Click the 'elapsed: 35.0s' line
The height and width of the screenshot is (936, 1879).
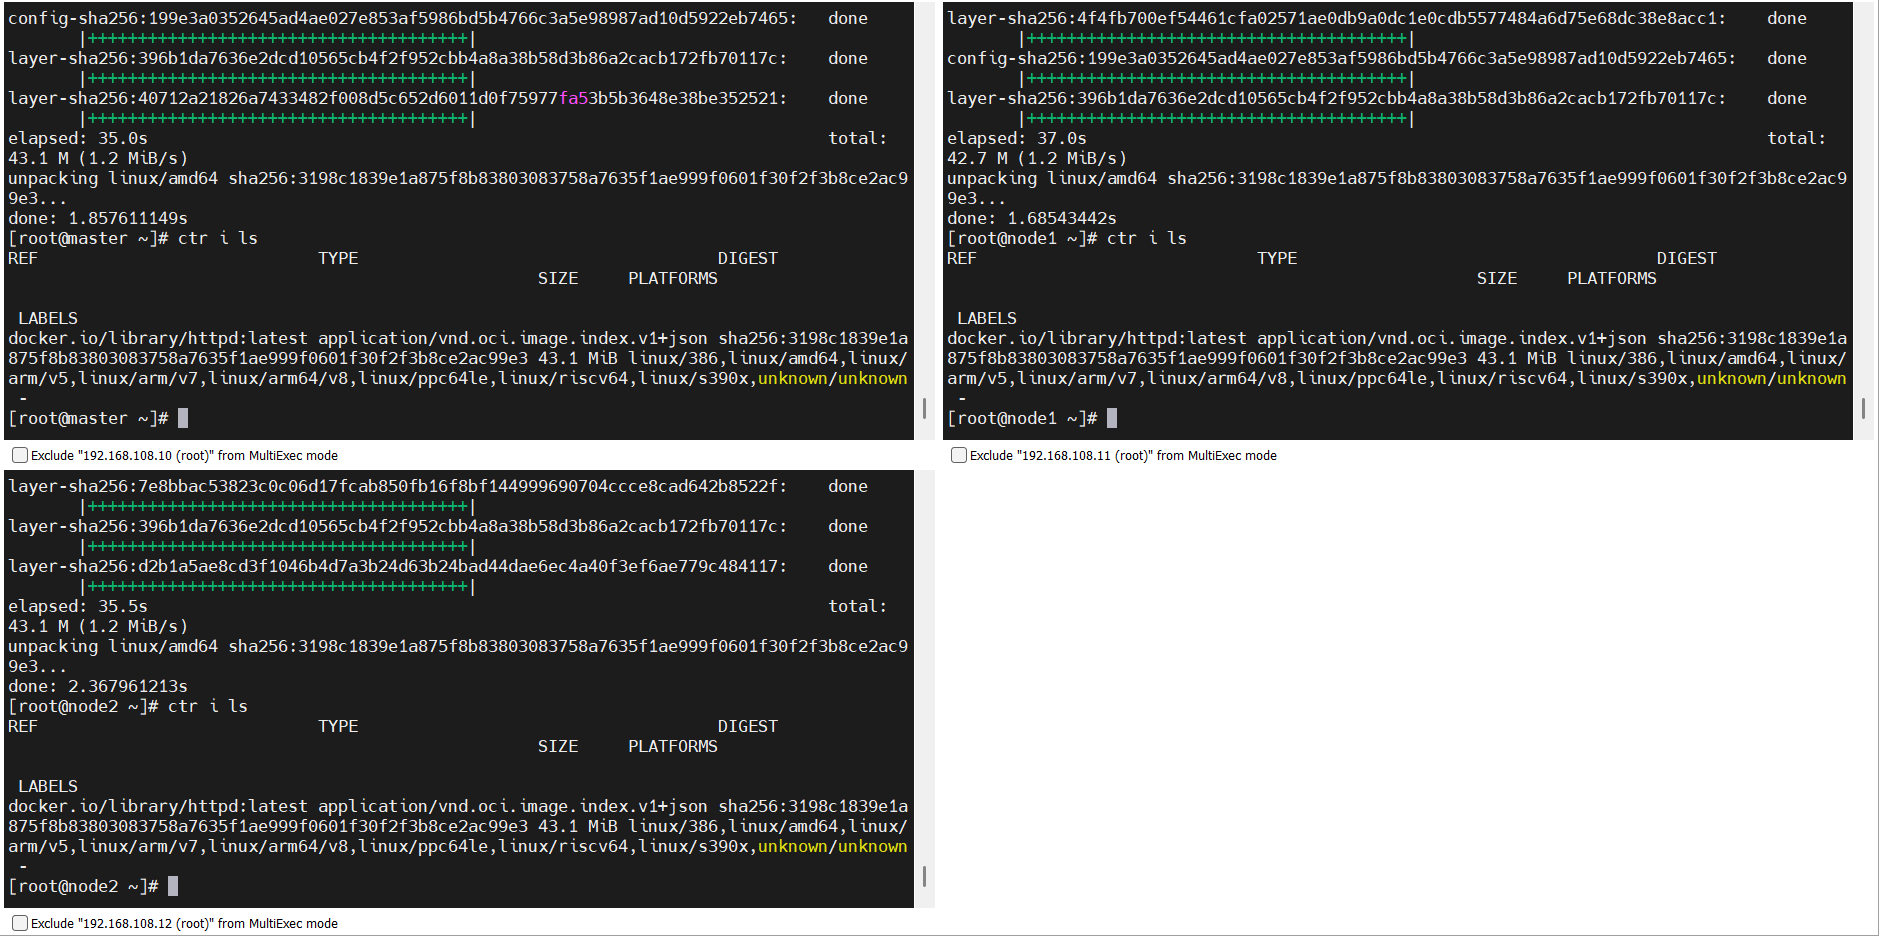(78, 138)
